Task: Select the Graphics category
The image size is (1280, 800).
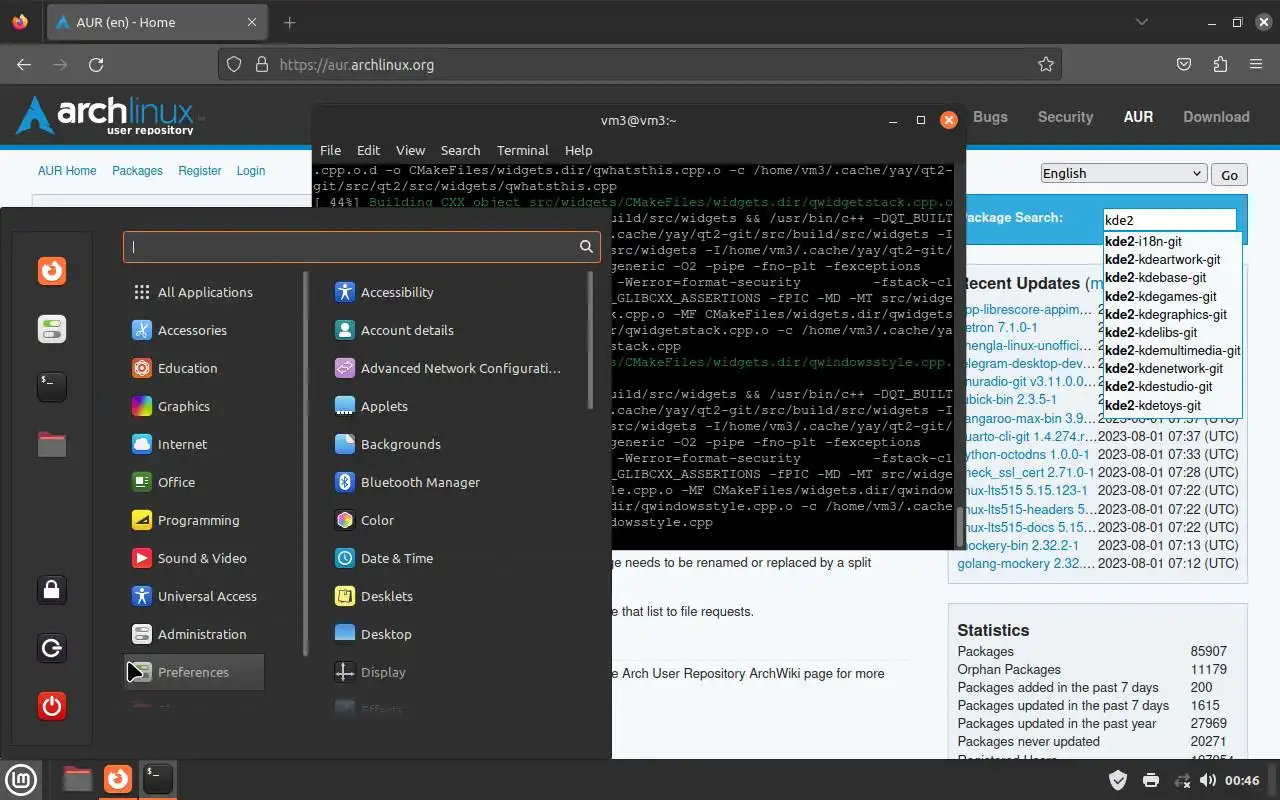Action: (193, 406)
